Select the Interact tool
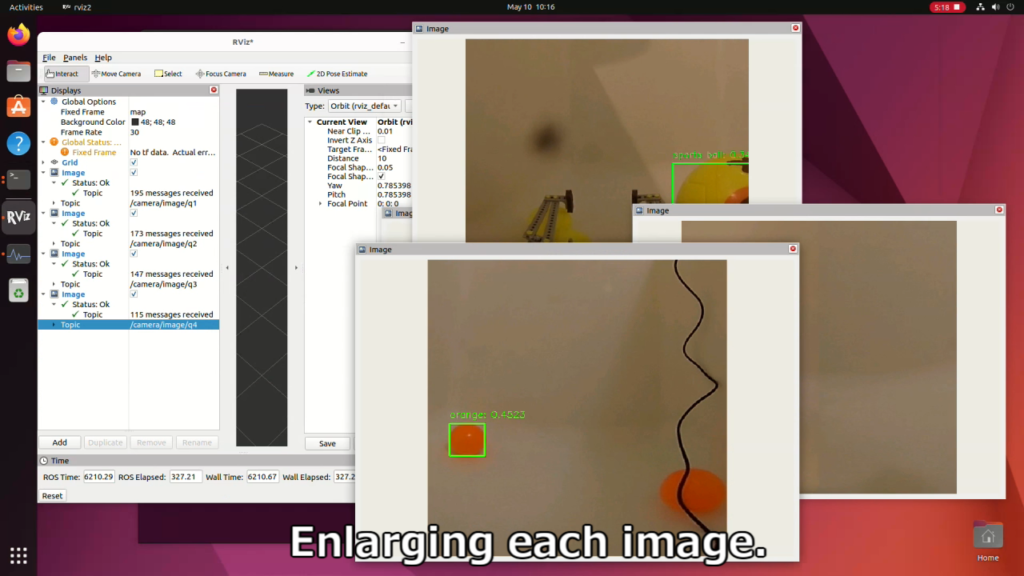The image size is (1024, 576). (63, 74)
